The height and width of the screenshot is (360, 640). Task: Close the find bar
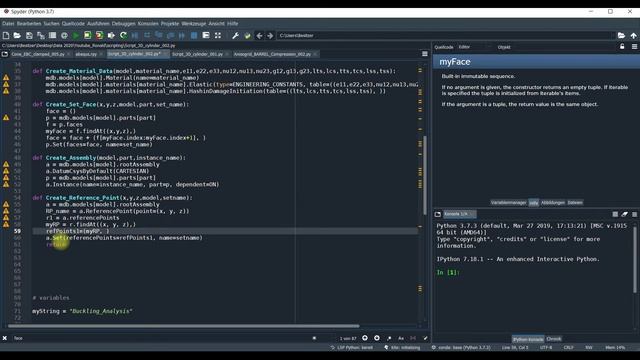tap(4, 338)
